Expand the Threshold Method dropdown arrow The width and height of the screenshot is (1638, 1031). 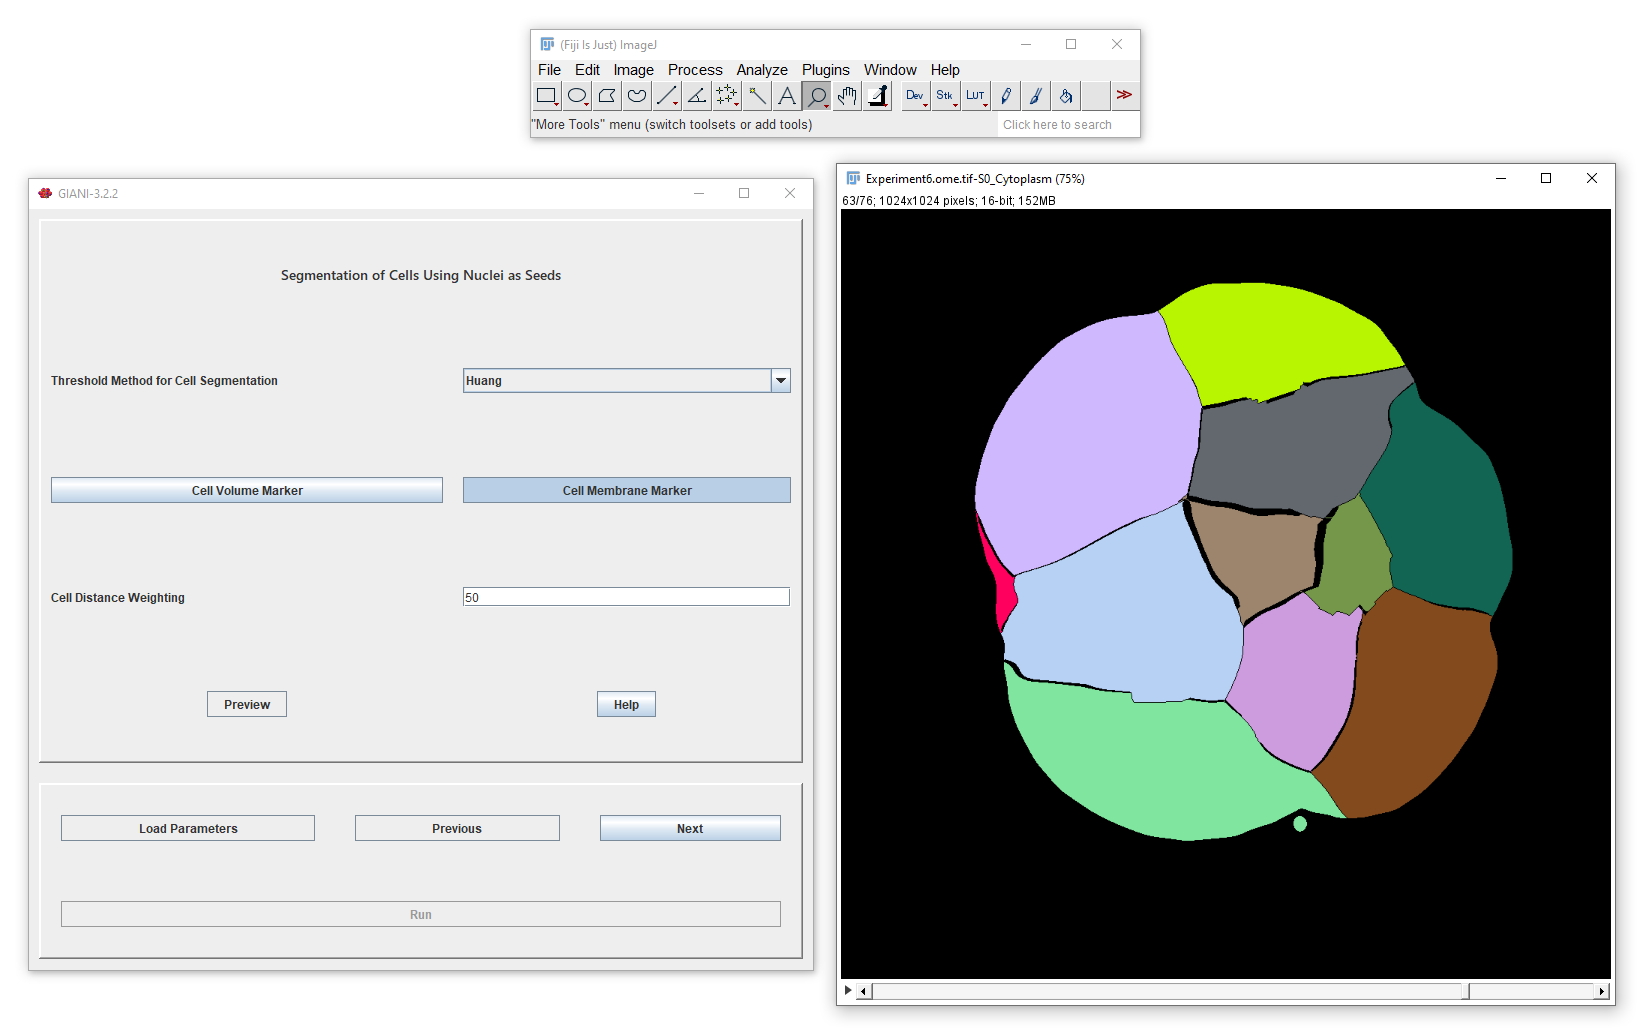tap(781, 381)
